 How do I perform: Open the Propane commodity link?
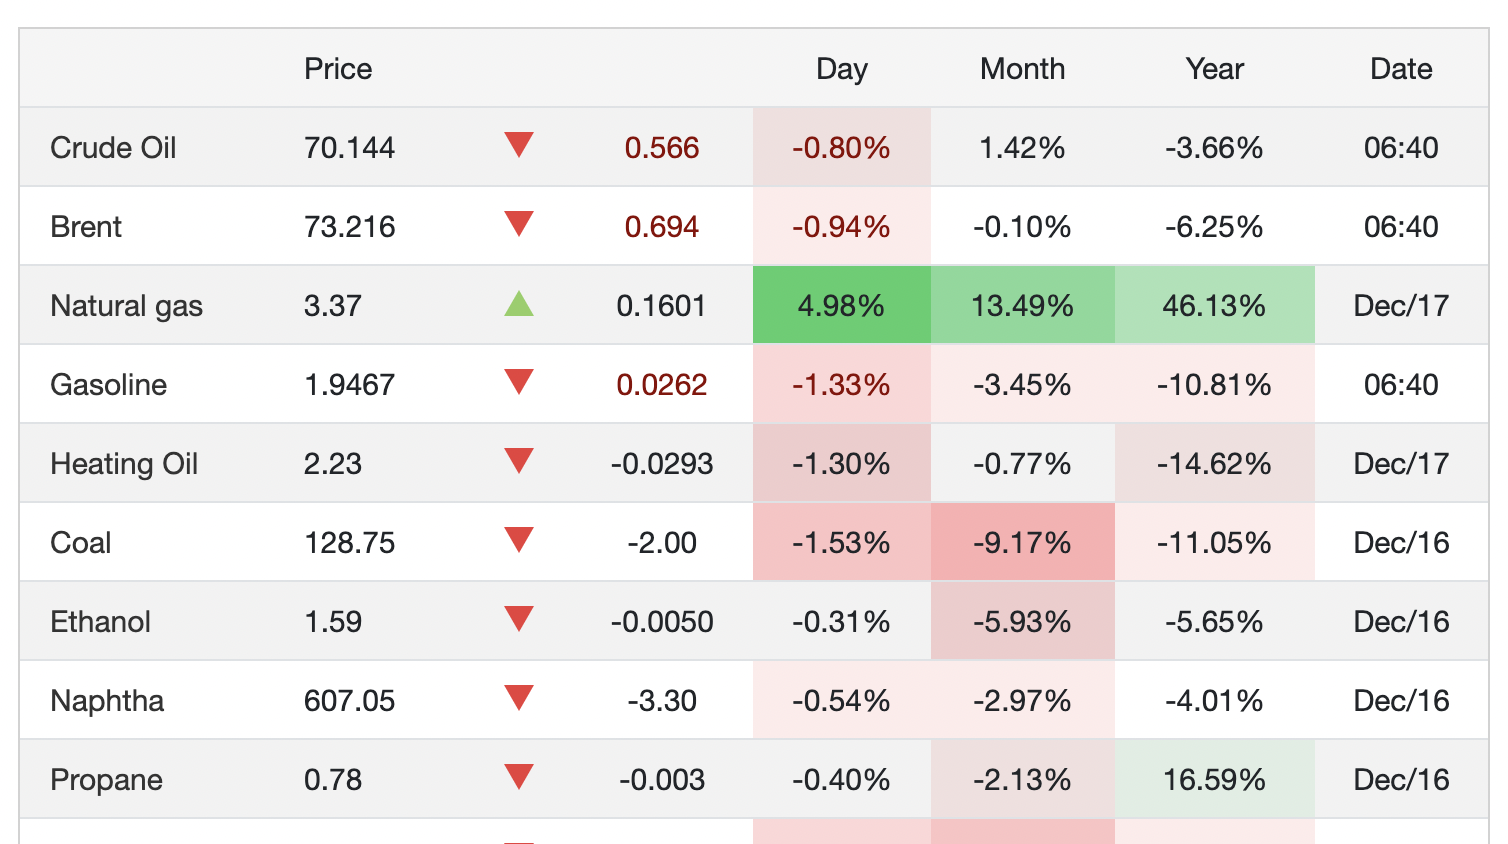[x=107, y=780]
